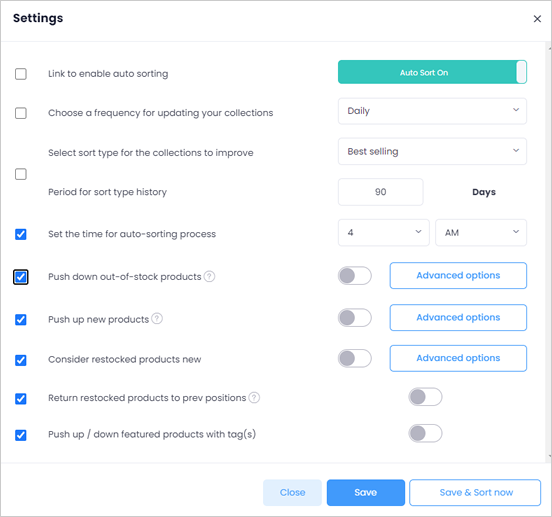Open Advanced options for out-of-stock products
Image resolution: width=552 pixels, height=517 pixels.
[458, 276]
